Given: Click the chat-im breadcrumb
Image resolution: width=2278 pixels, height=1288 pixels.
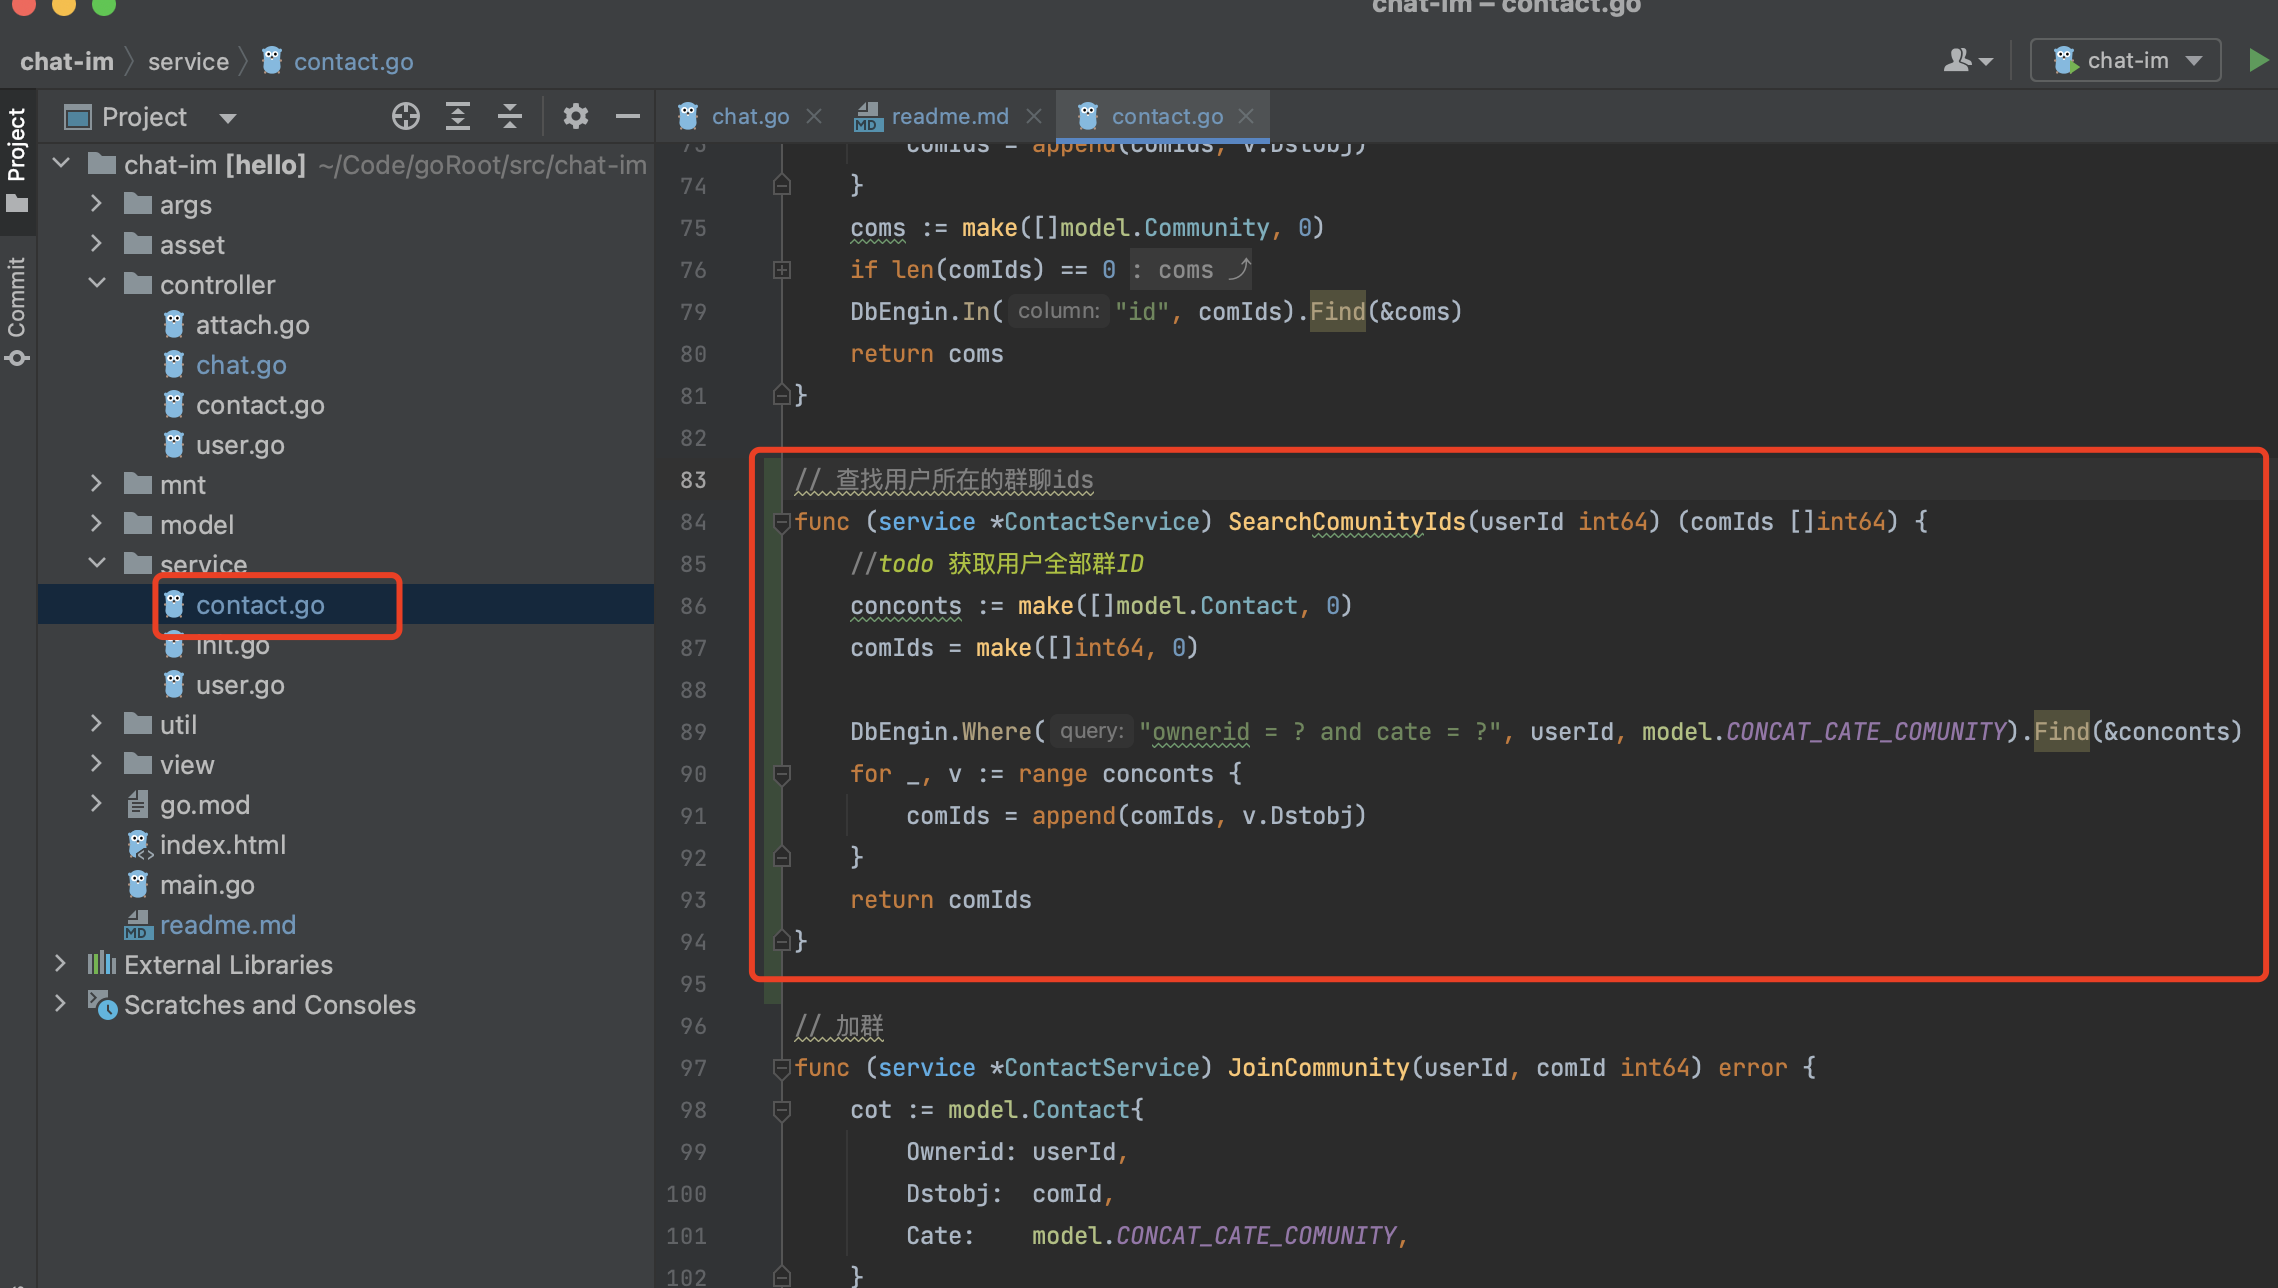Looking at the screenshot, I should point(67,61).
